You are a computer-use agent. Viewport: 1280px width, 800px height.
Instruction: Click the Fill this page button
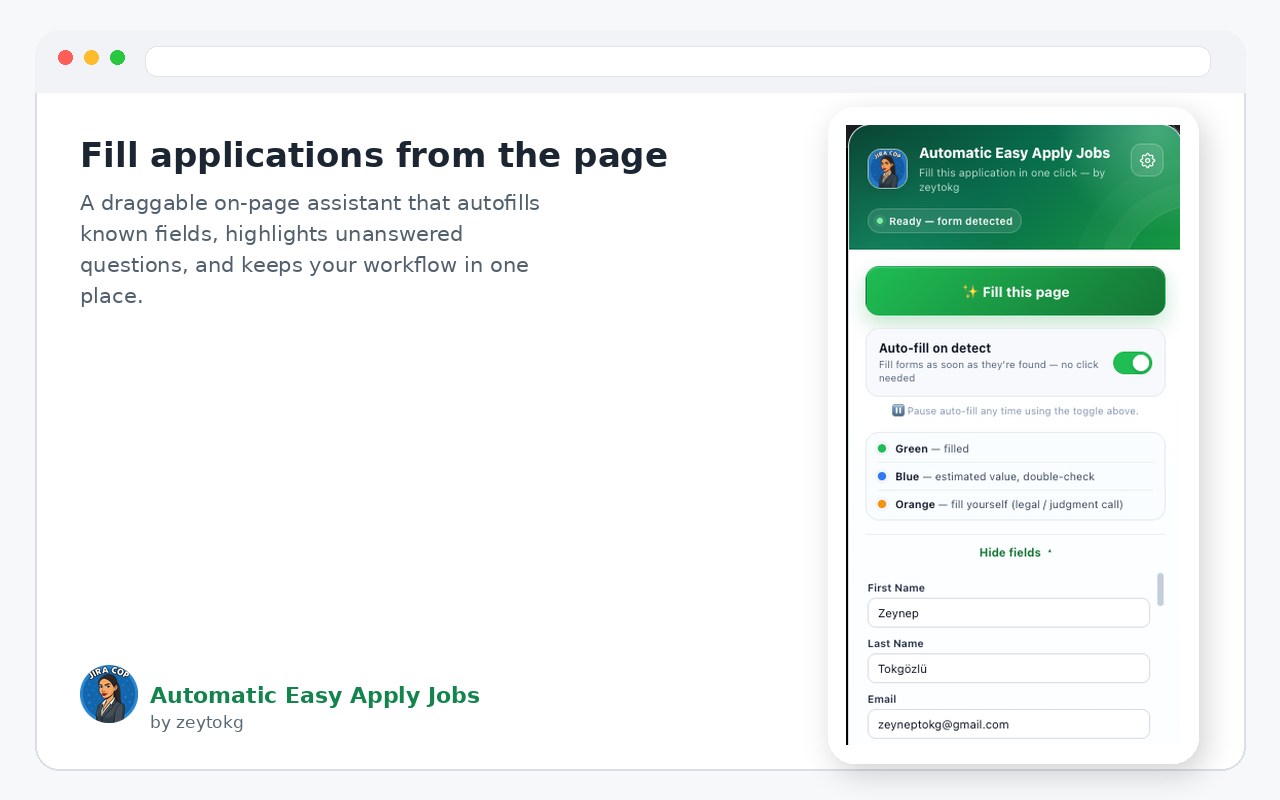1015,291
